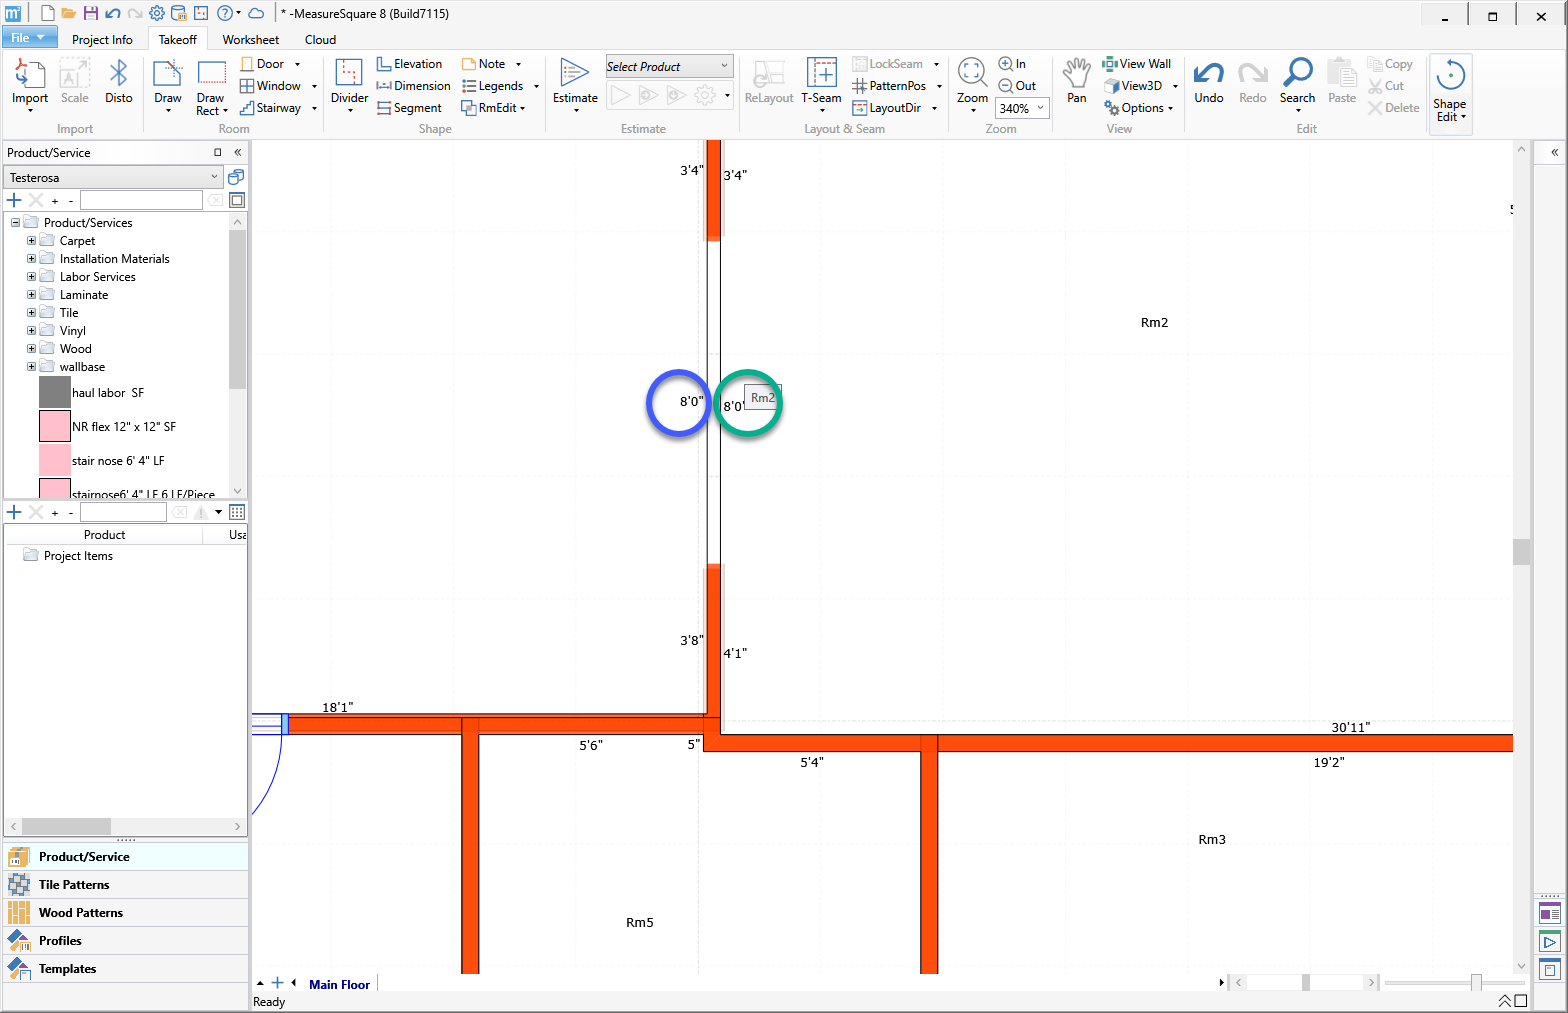Click the vertical canvas scrollbar thumb
This screenshot has width=1568, height=1013.
click(1521, 551)
